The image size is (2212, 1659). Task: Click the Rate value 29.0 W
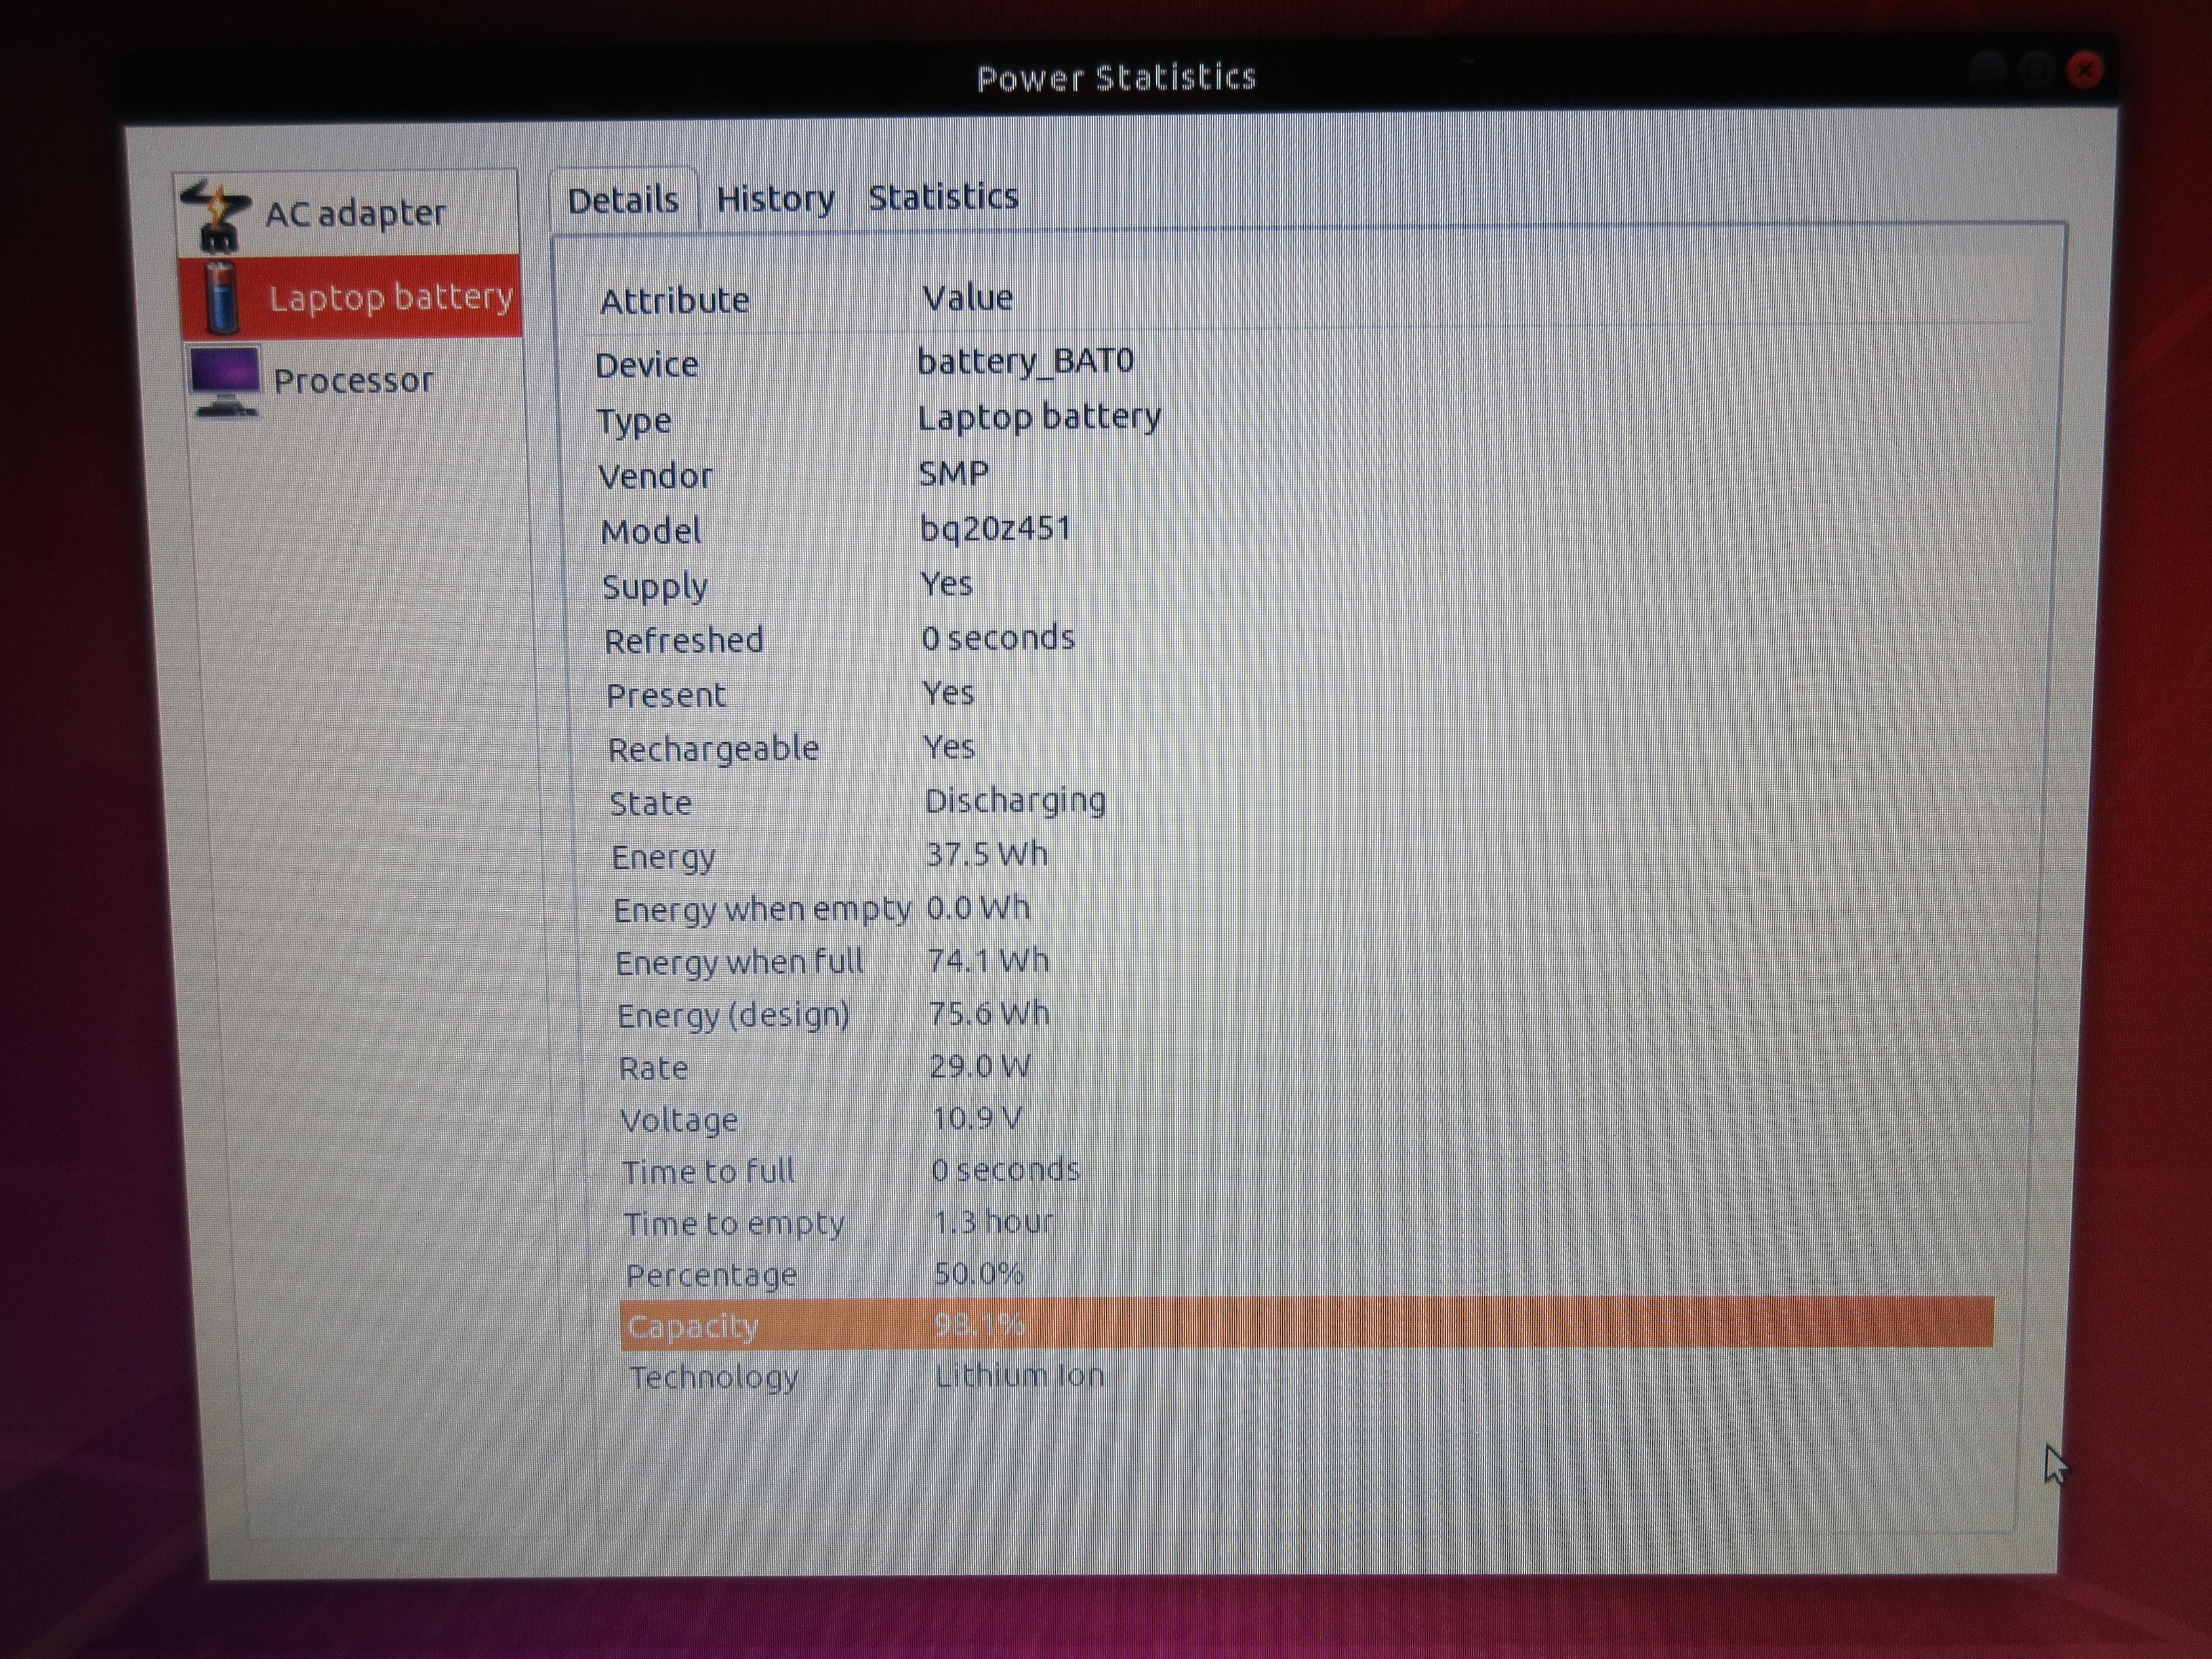tap(979, 1066)
